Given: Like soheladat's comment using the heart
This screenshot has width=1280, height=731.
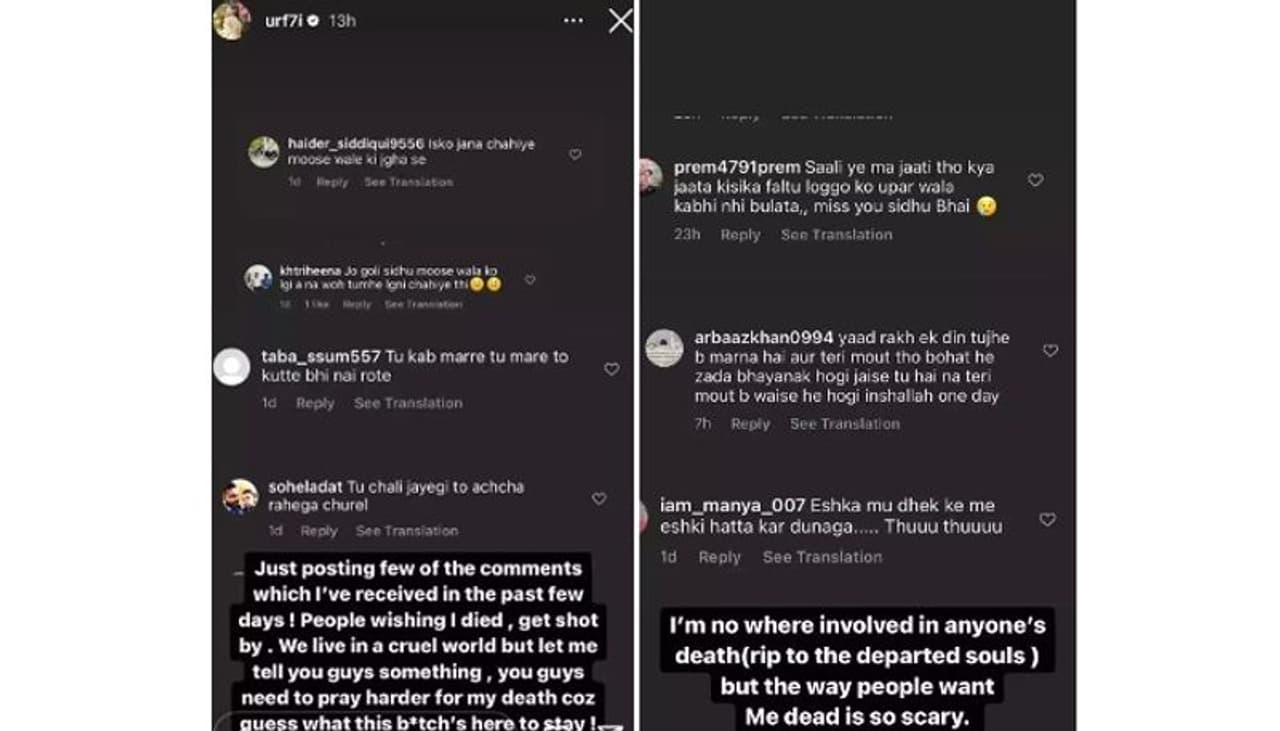Looking at the screenshot, I should [x=599, y=498].
